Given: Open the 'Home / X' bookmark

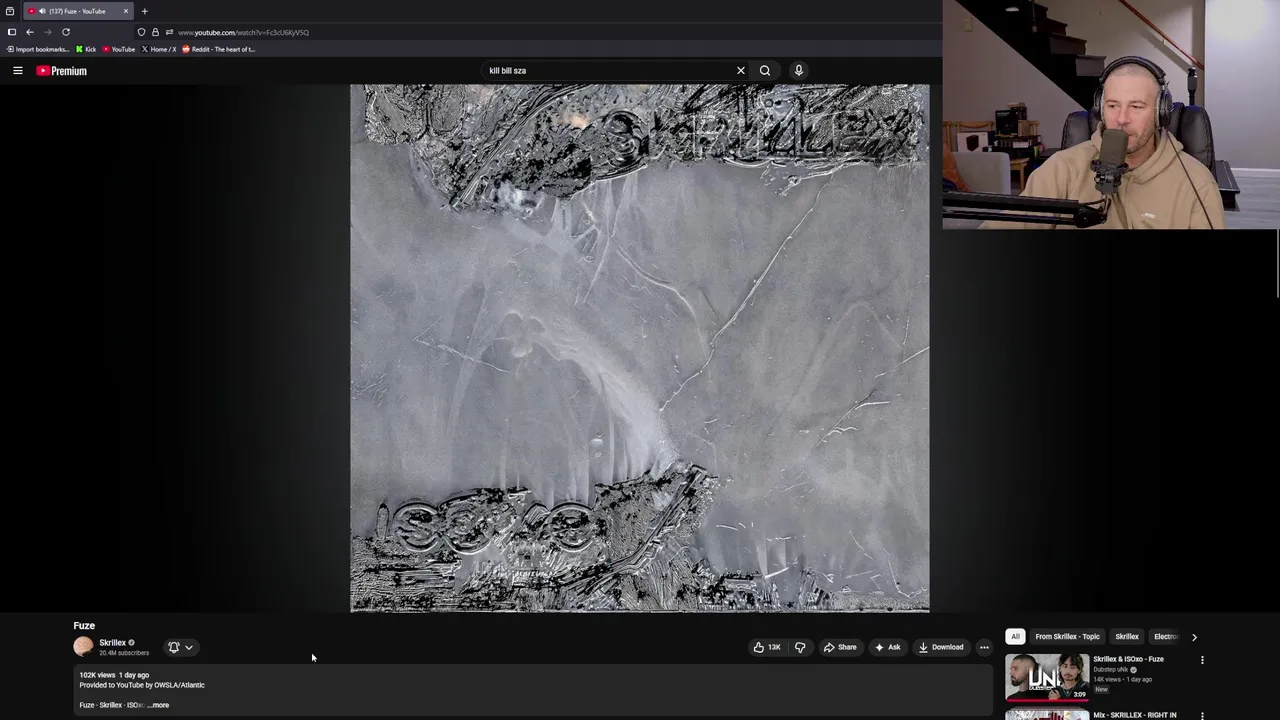Looking at the screenshot, I should pyautogui.click(x=159, y=49).
